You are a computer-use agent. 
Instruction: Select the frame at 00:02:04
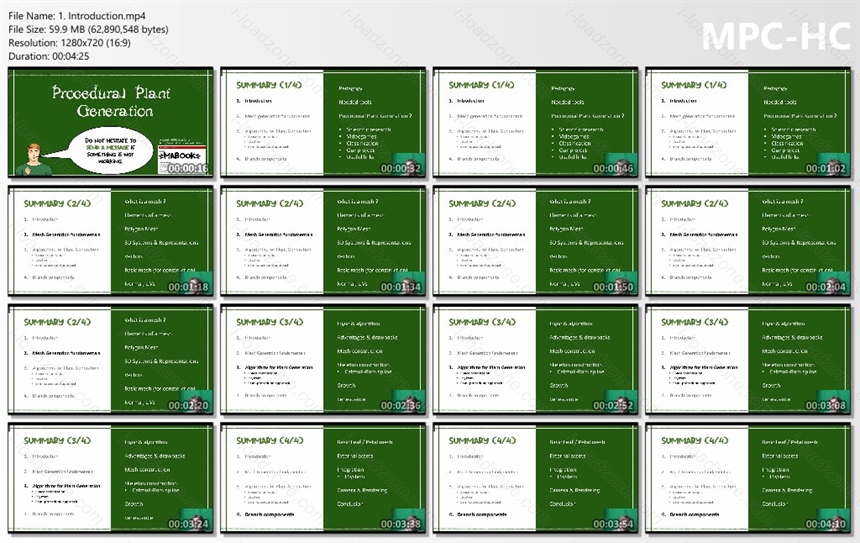pos(748,241)
